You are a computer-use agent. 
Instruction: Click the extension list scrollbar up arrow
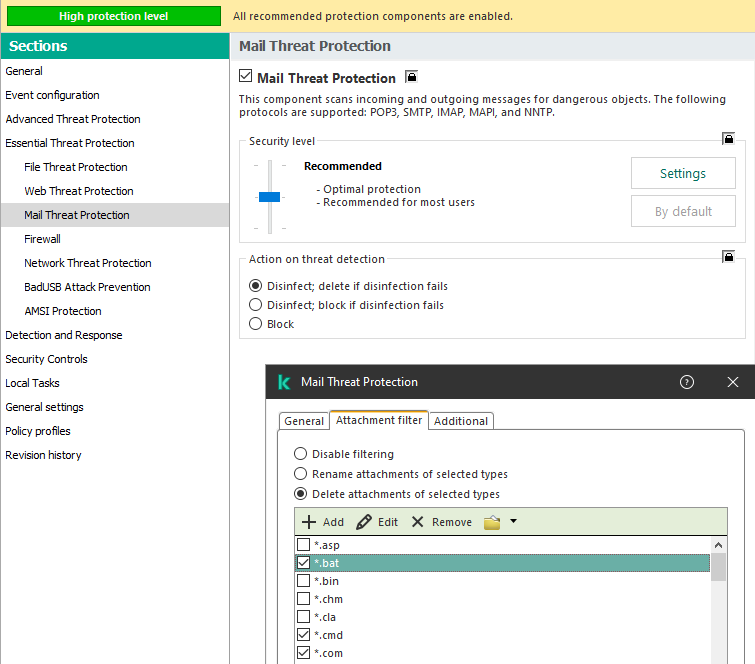718,545
